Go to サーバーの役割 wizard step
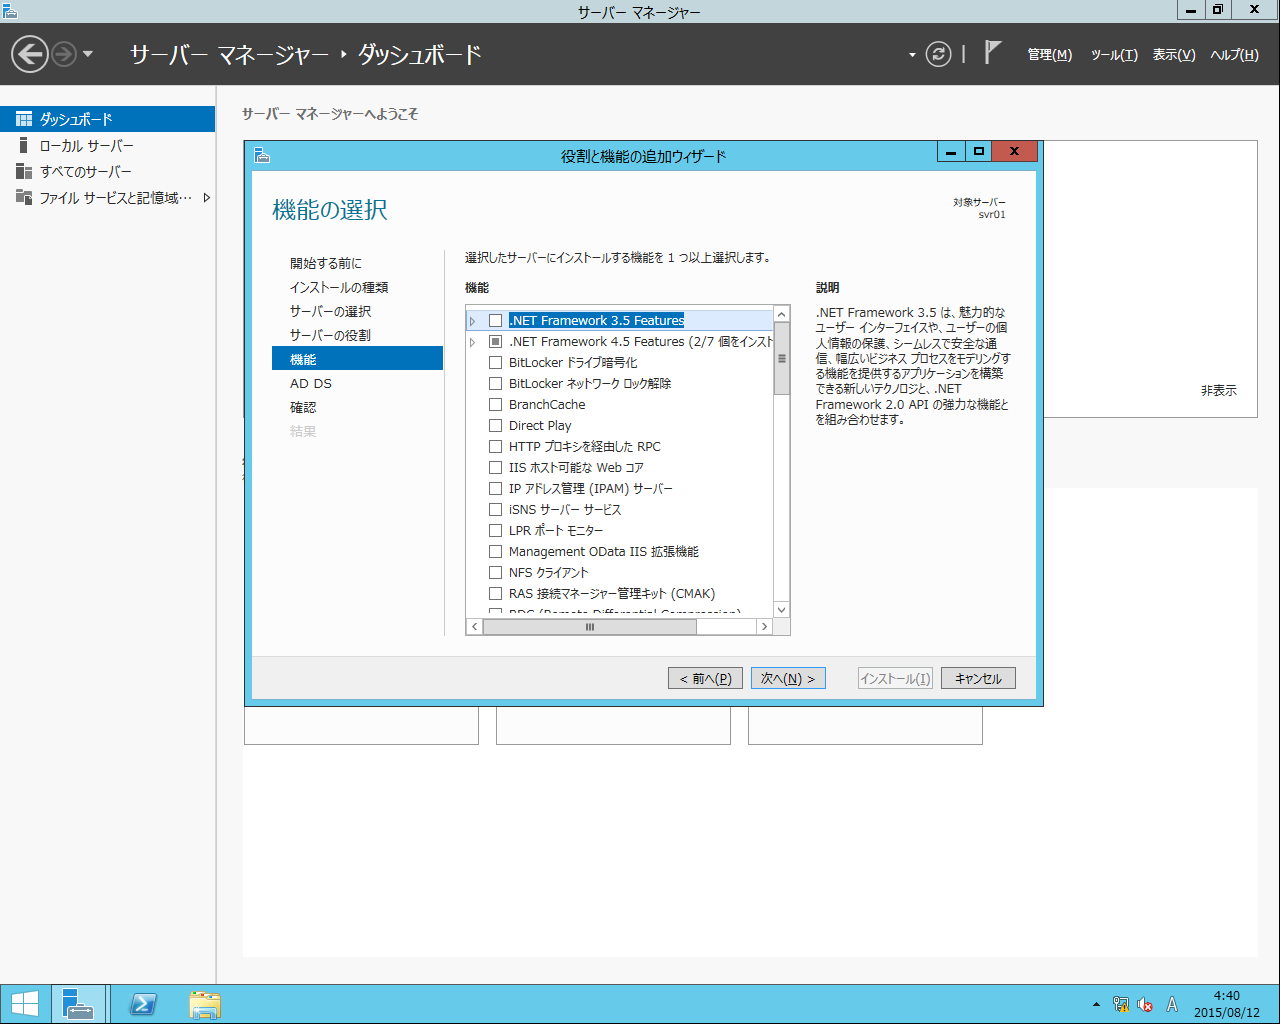 click(330, 335)
